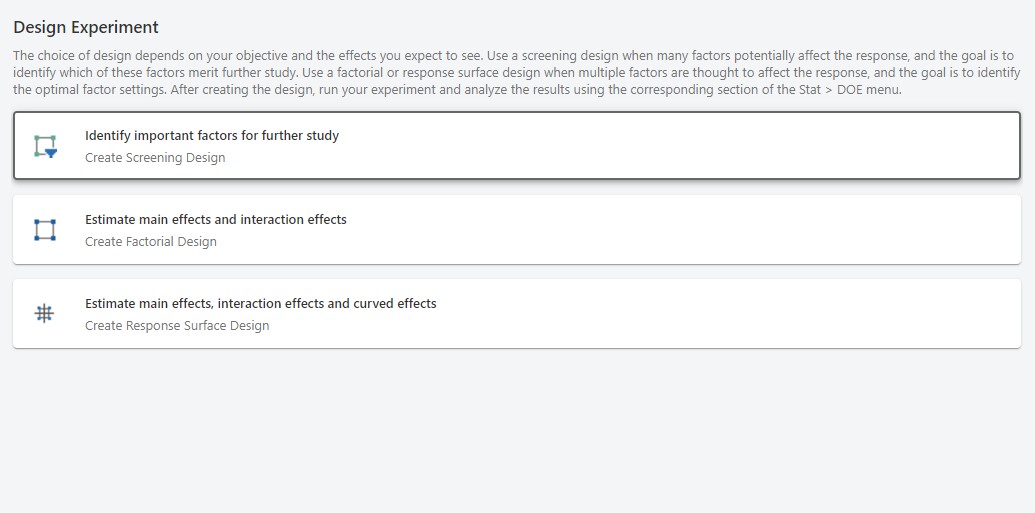Click the Design Experiment heading
Screen dimensions: 1035x513
pyautogui.click(x=86, y=27)
